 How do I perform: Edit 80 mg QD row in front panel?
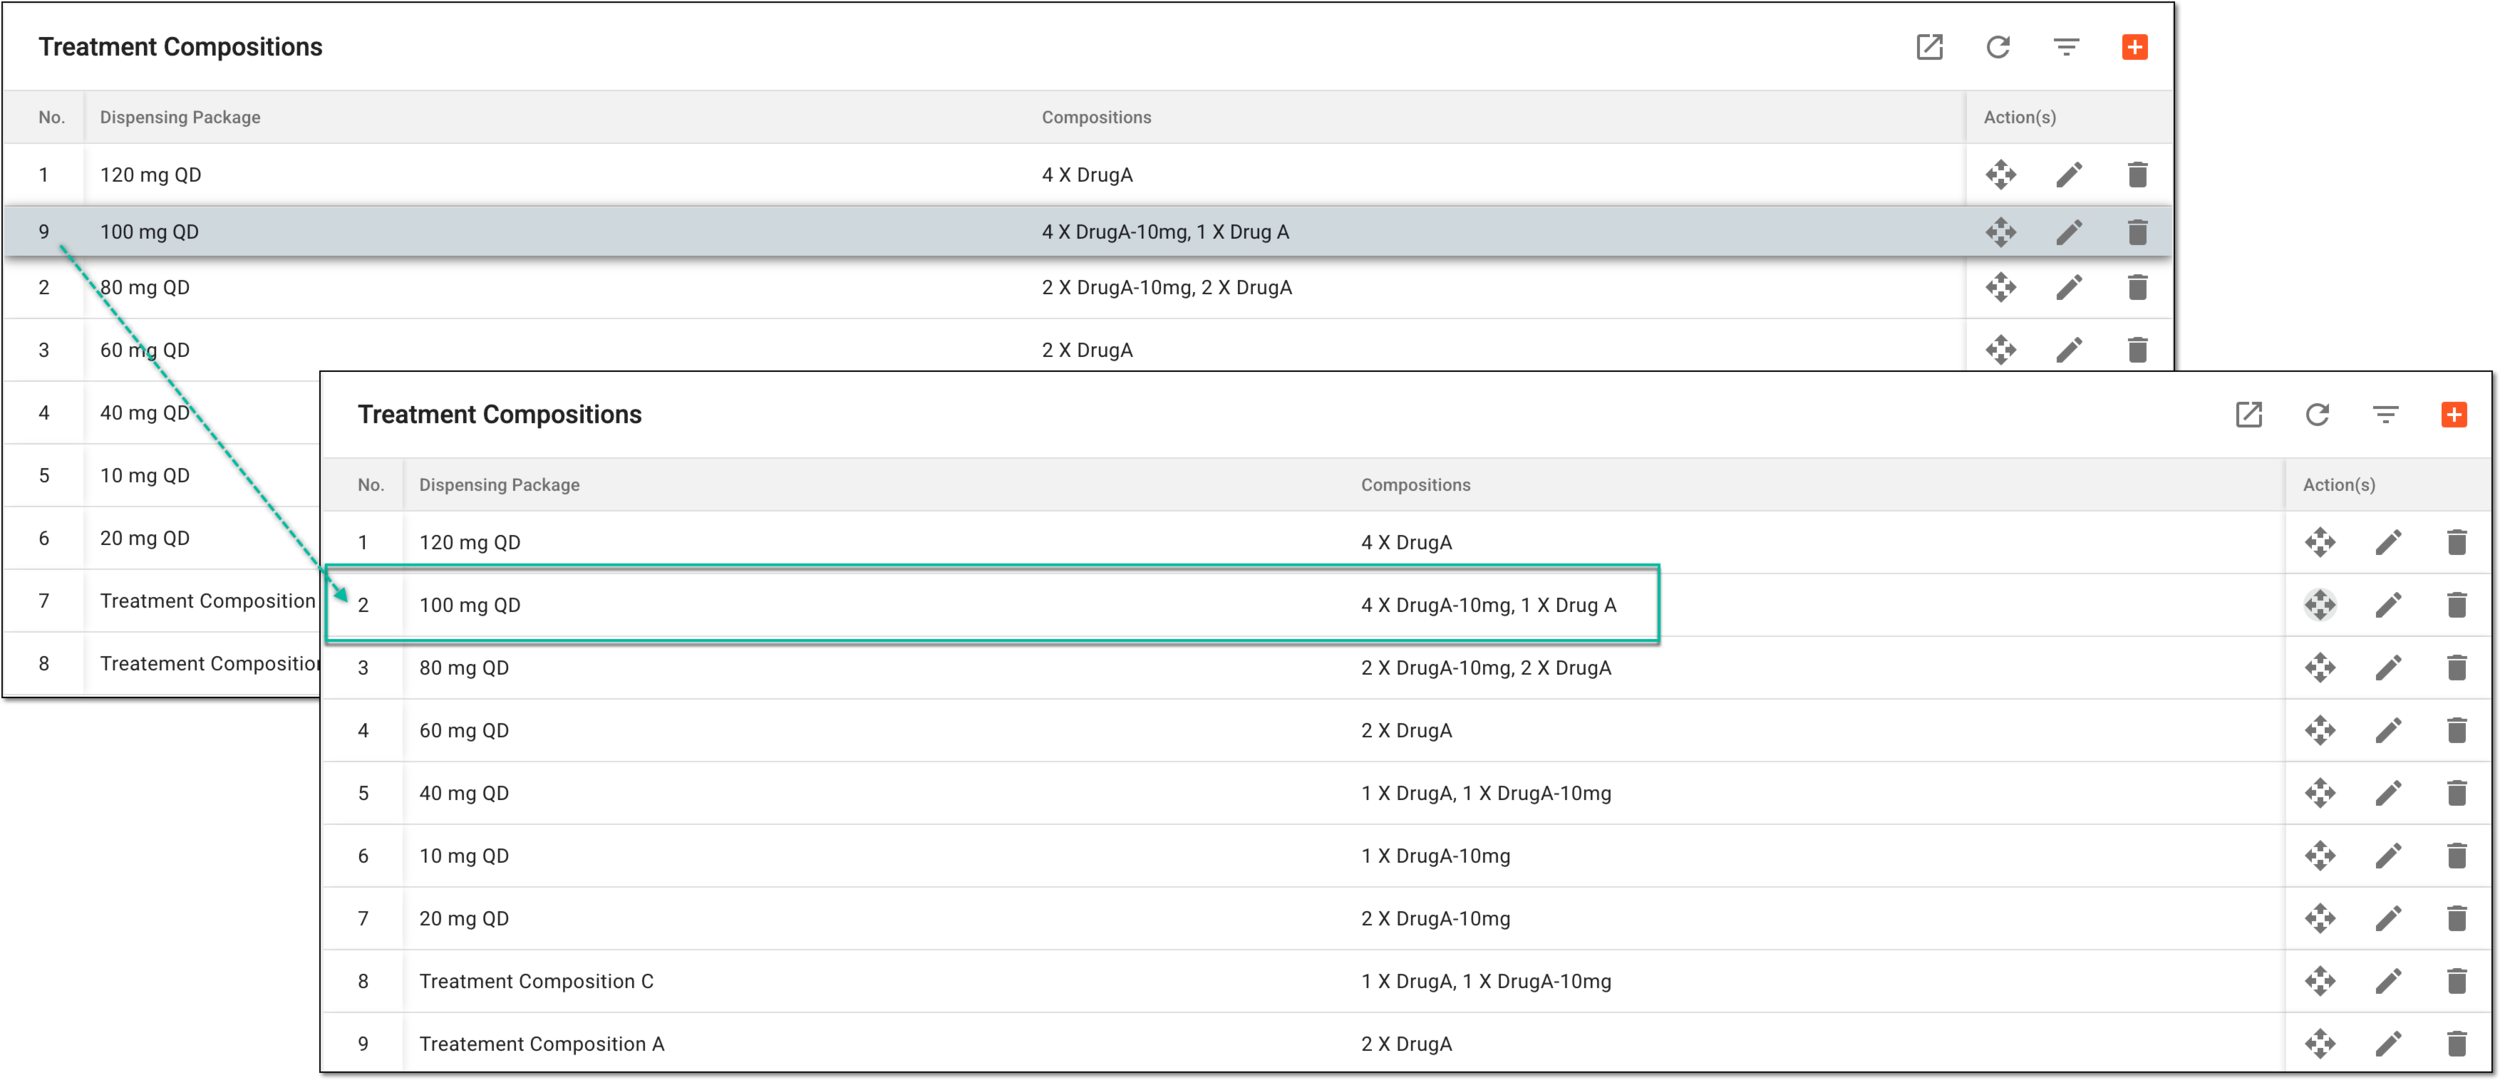coord(2388,668)
